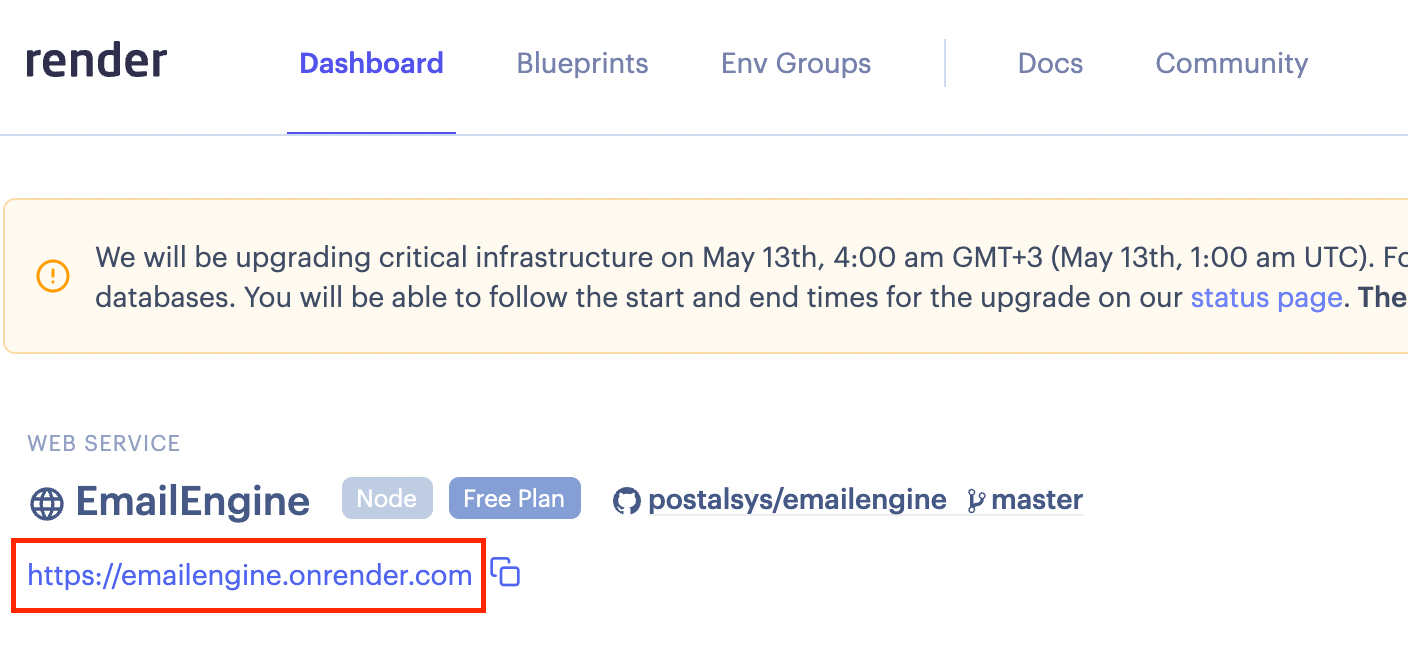Viewport: 1408px width, 660px height.
Task: Click the Free Plan badge
Action: [514, 498]
